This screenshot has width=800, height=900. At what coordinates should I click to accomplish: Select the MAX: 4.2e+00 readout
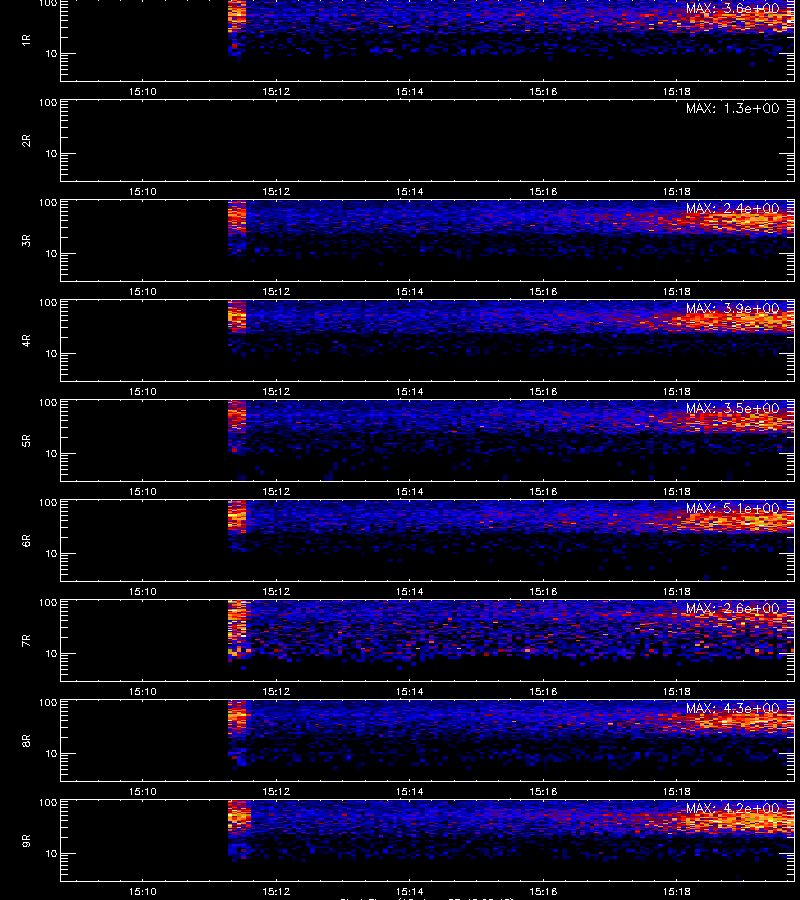tap(733, 808)
